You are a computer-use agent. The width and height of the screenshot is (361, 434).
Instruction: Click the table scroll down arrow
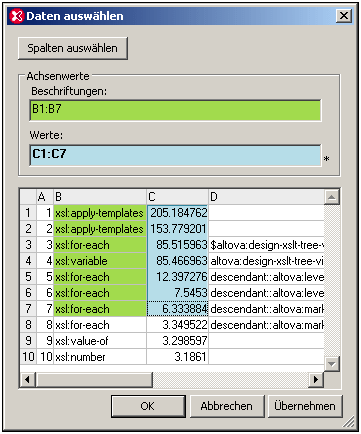(x=332, y=364)
